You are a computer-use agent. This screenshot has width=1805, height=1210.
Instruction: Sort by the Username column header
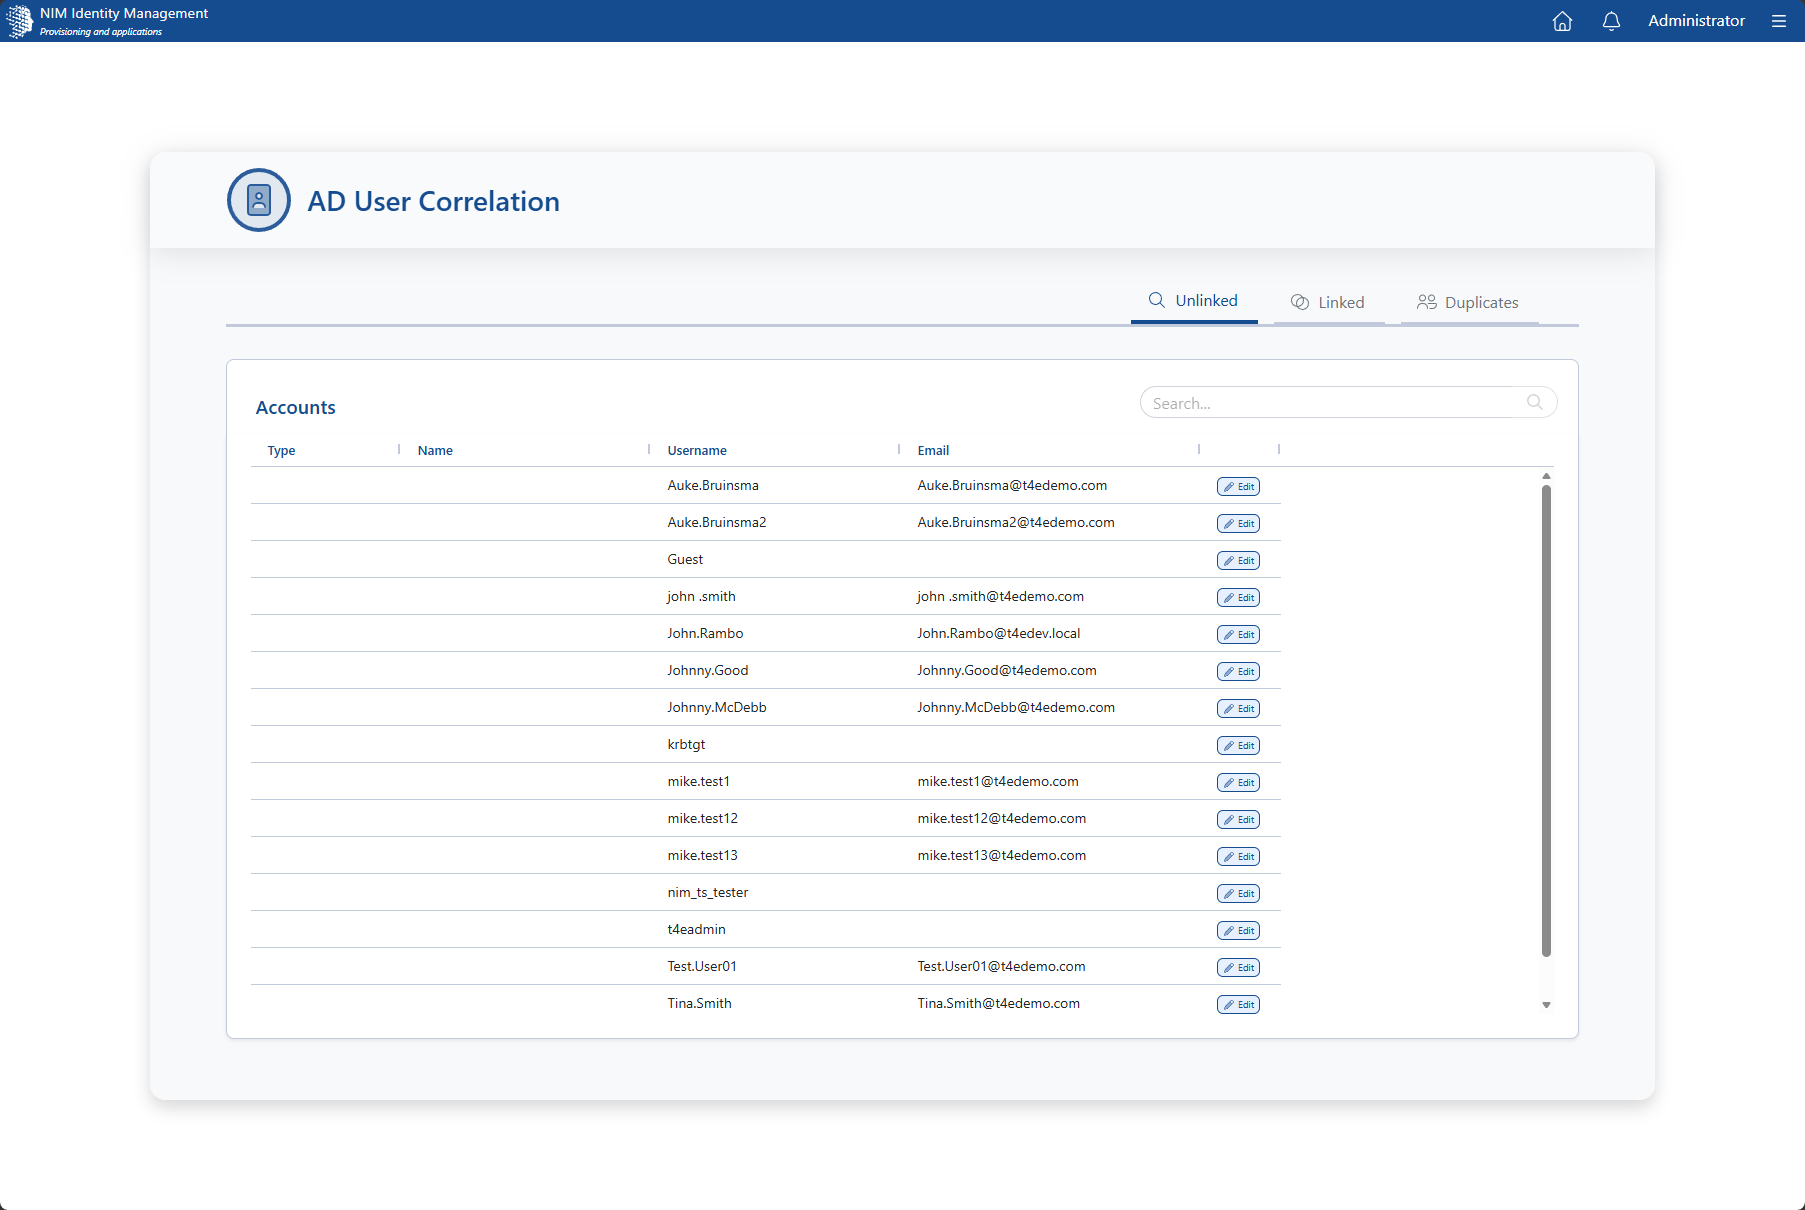click(x=697, y=451)
